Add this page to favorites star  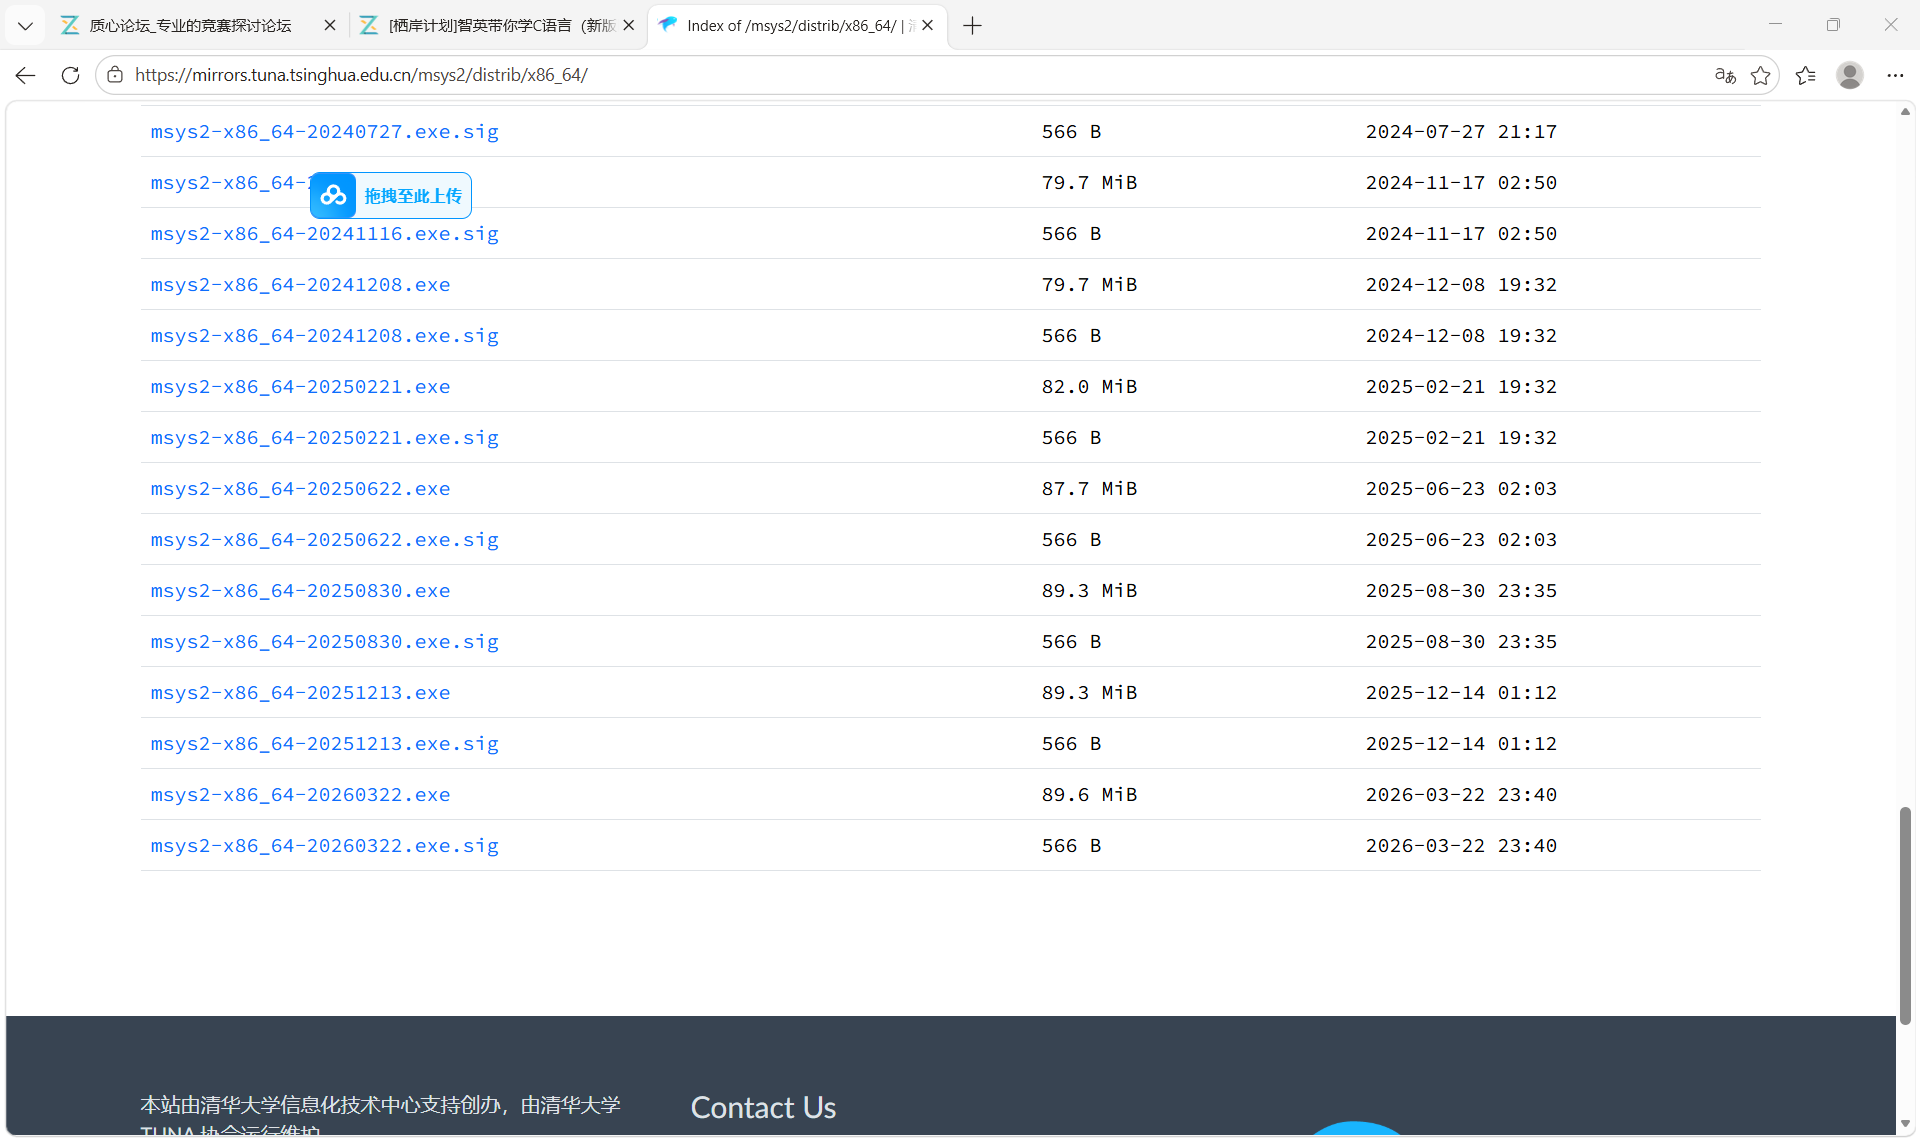pos(1761,75)
